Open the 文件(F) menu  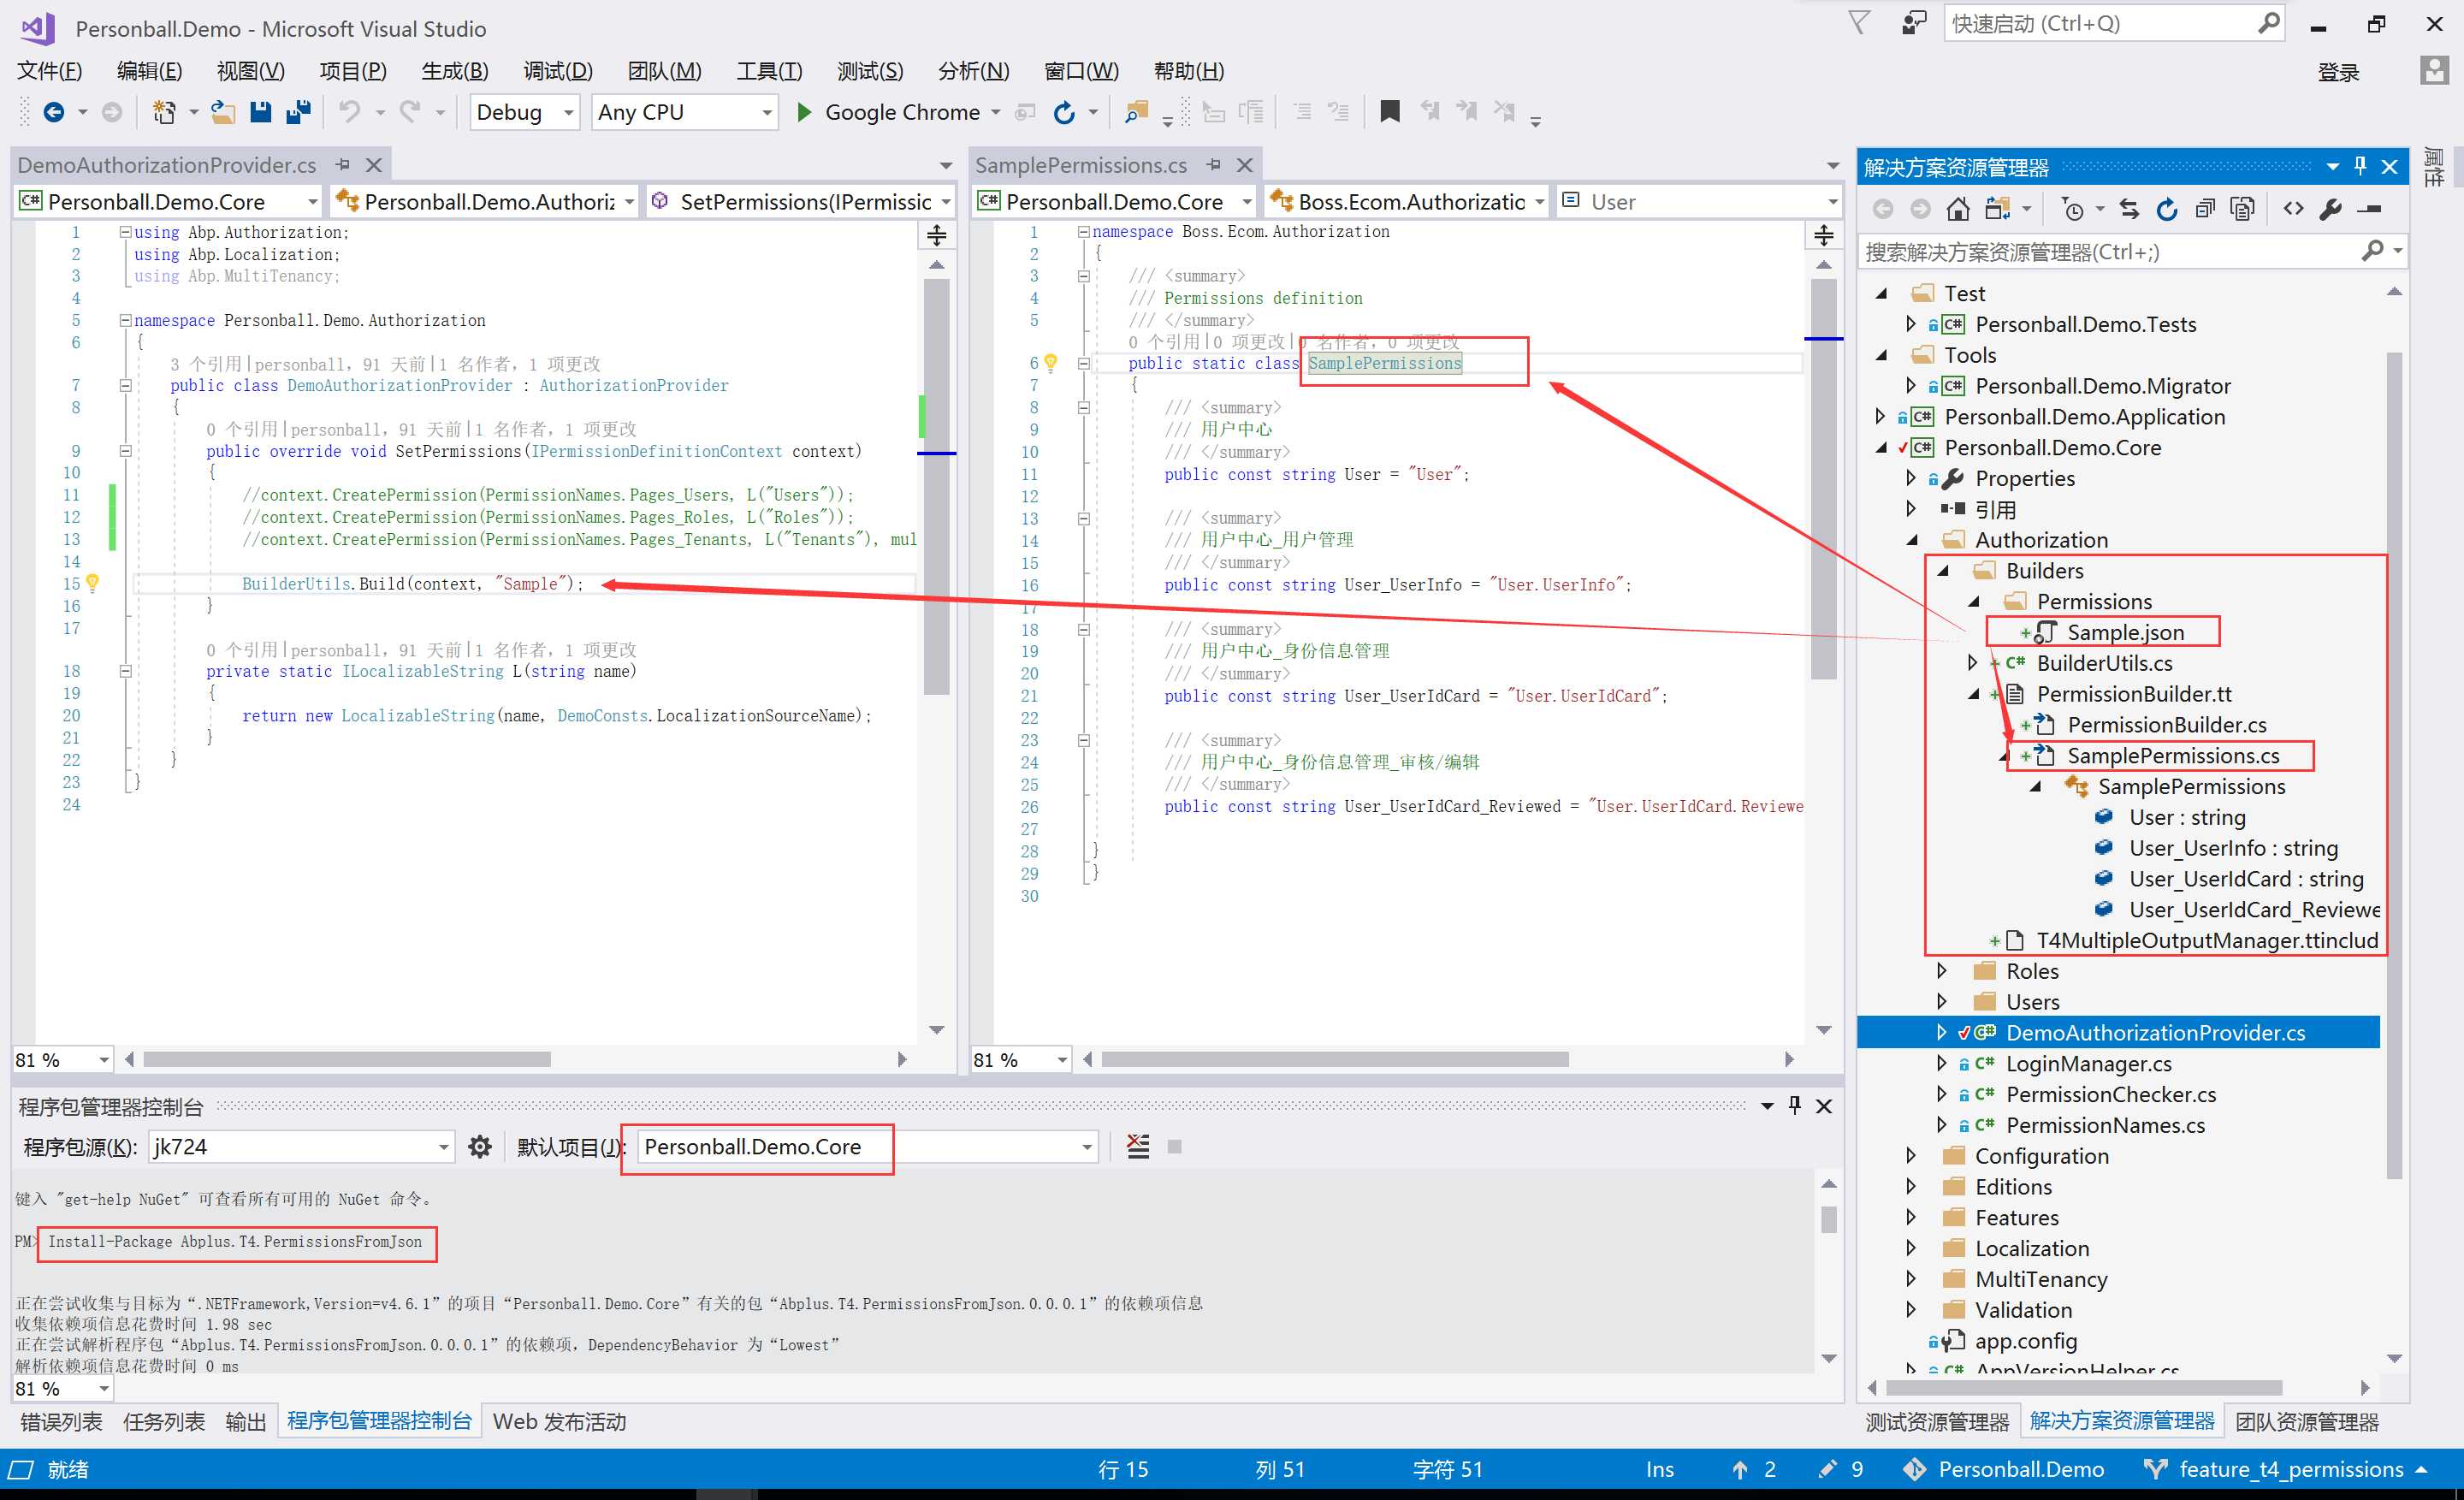point(50,71)
